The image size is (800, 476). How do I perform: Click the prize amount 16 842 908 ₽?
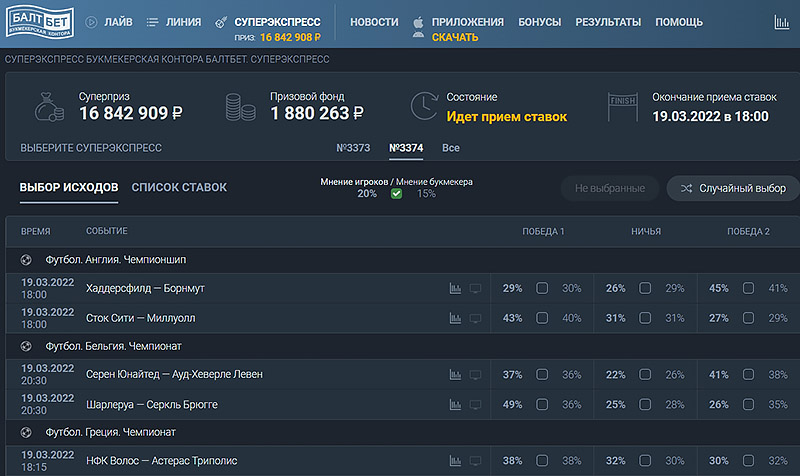point(290,37)
